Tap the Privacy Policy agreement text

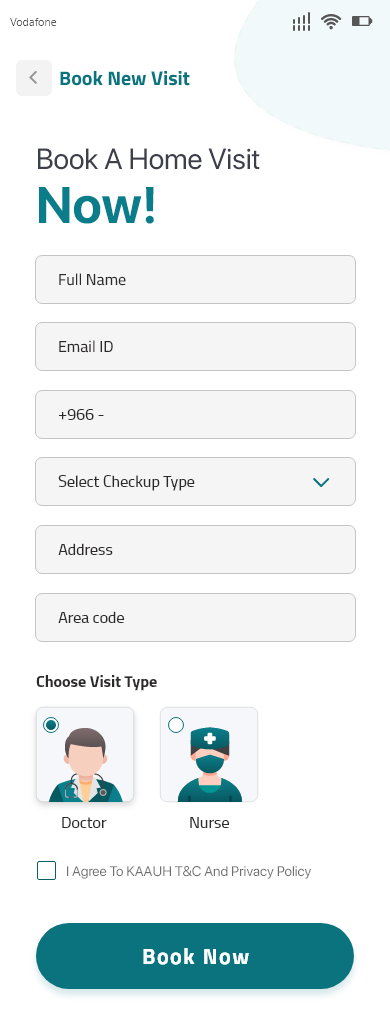click(188, 871)
